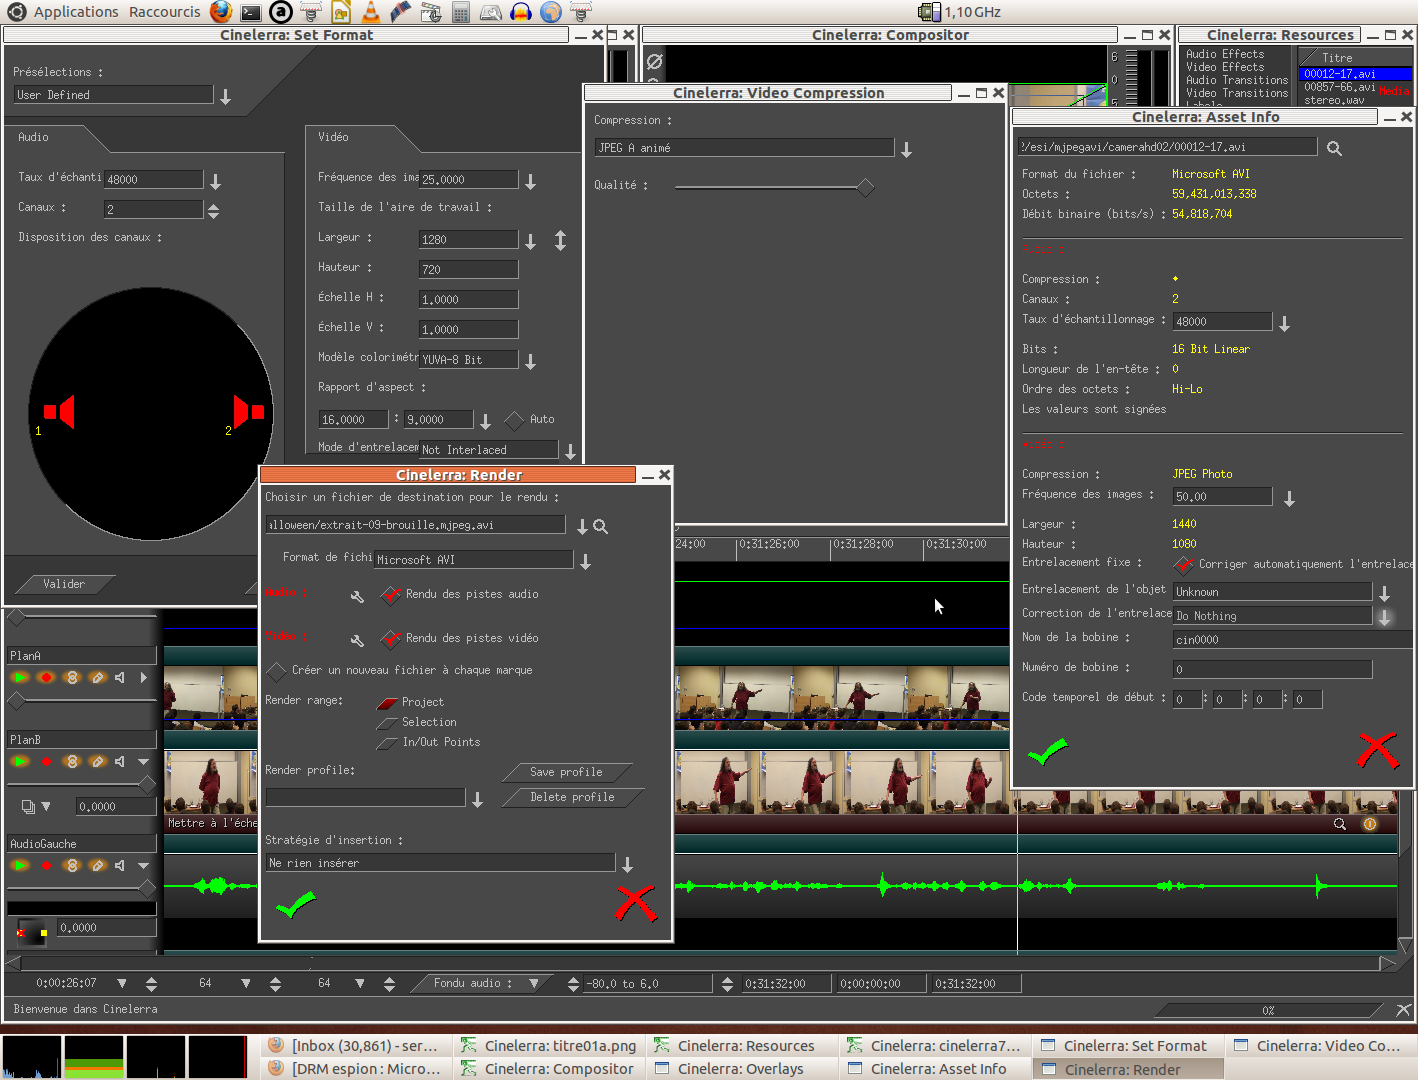Open Compression dropdown in Video Compression
This screenshot has width=1418, height=1080.
click(x=906, y=149)
